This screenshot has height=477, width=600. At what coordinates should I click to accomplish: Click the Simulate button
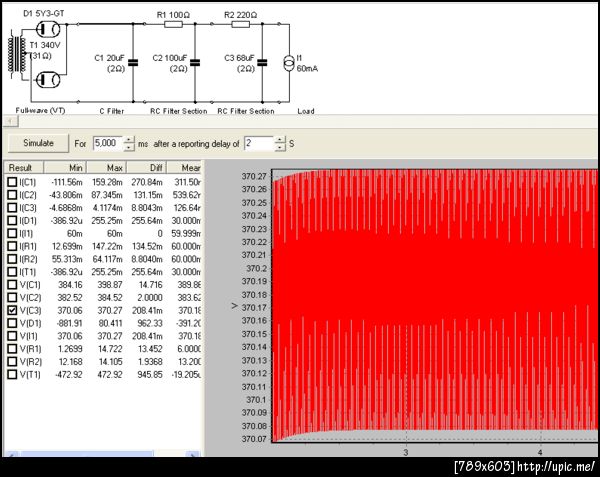point(38,143)
